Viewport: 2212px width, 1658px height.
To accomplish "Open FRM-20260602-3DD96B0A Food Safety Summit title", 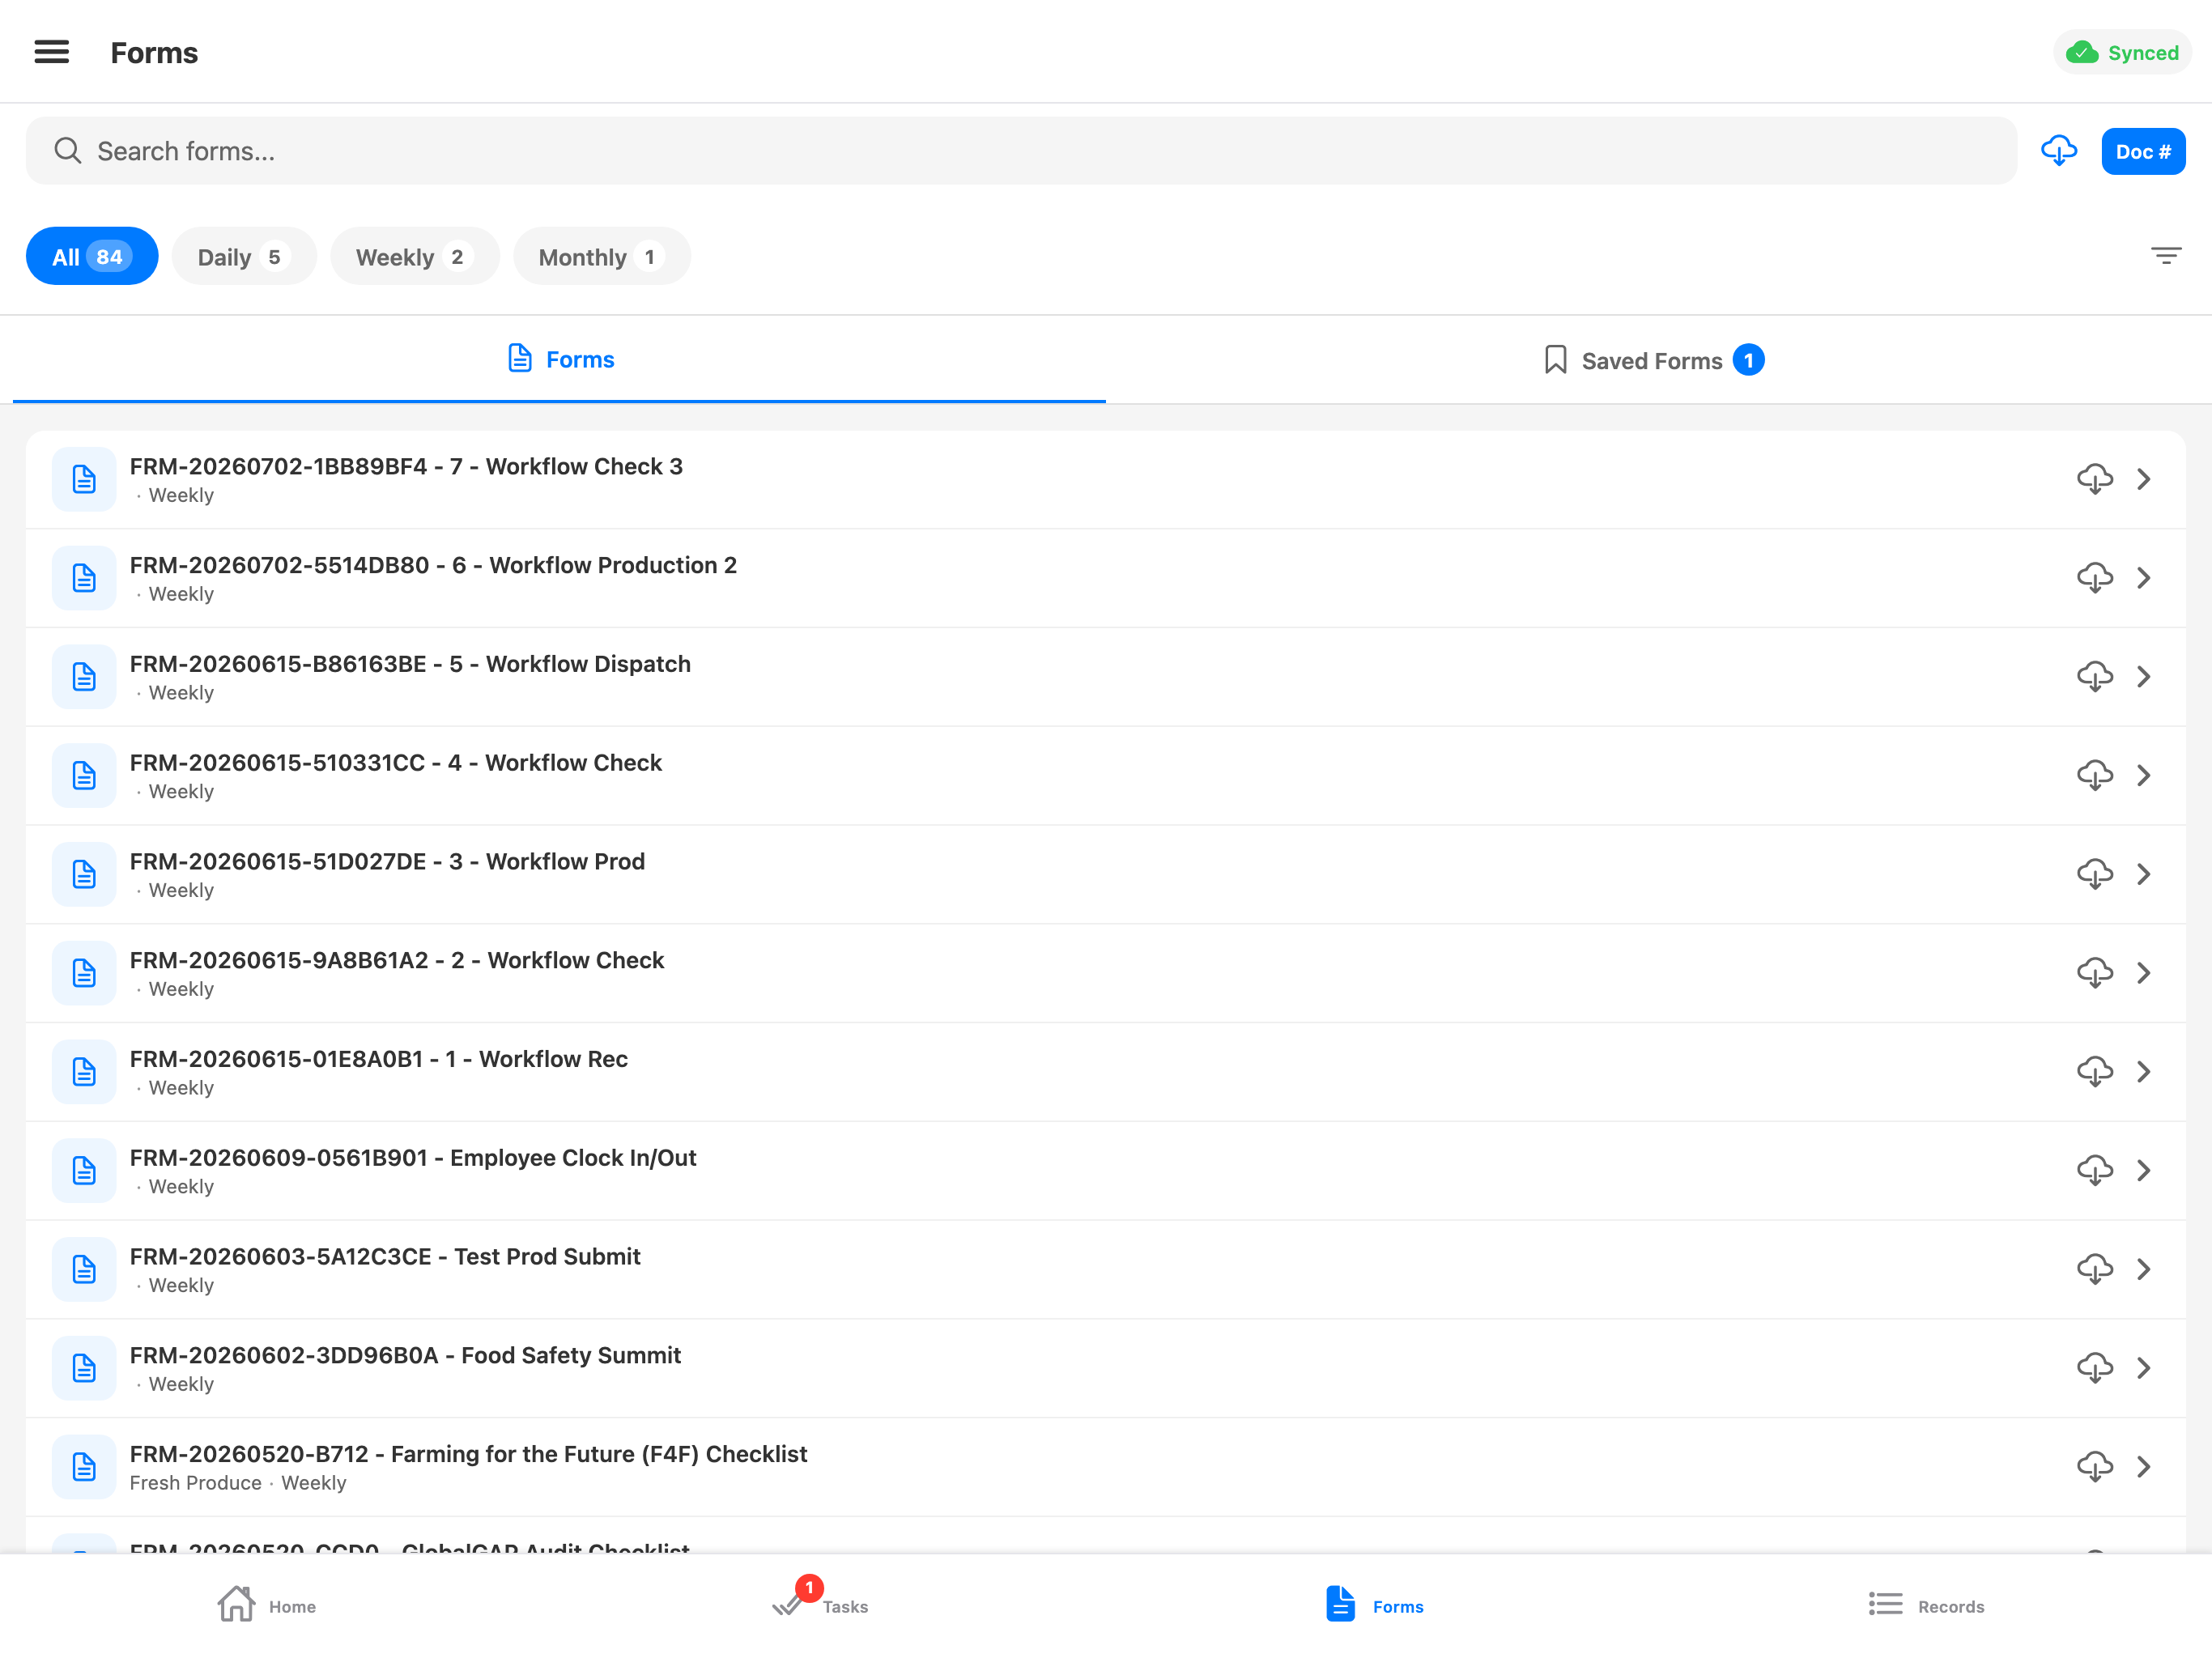I will tap(405, 1355).
